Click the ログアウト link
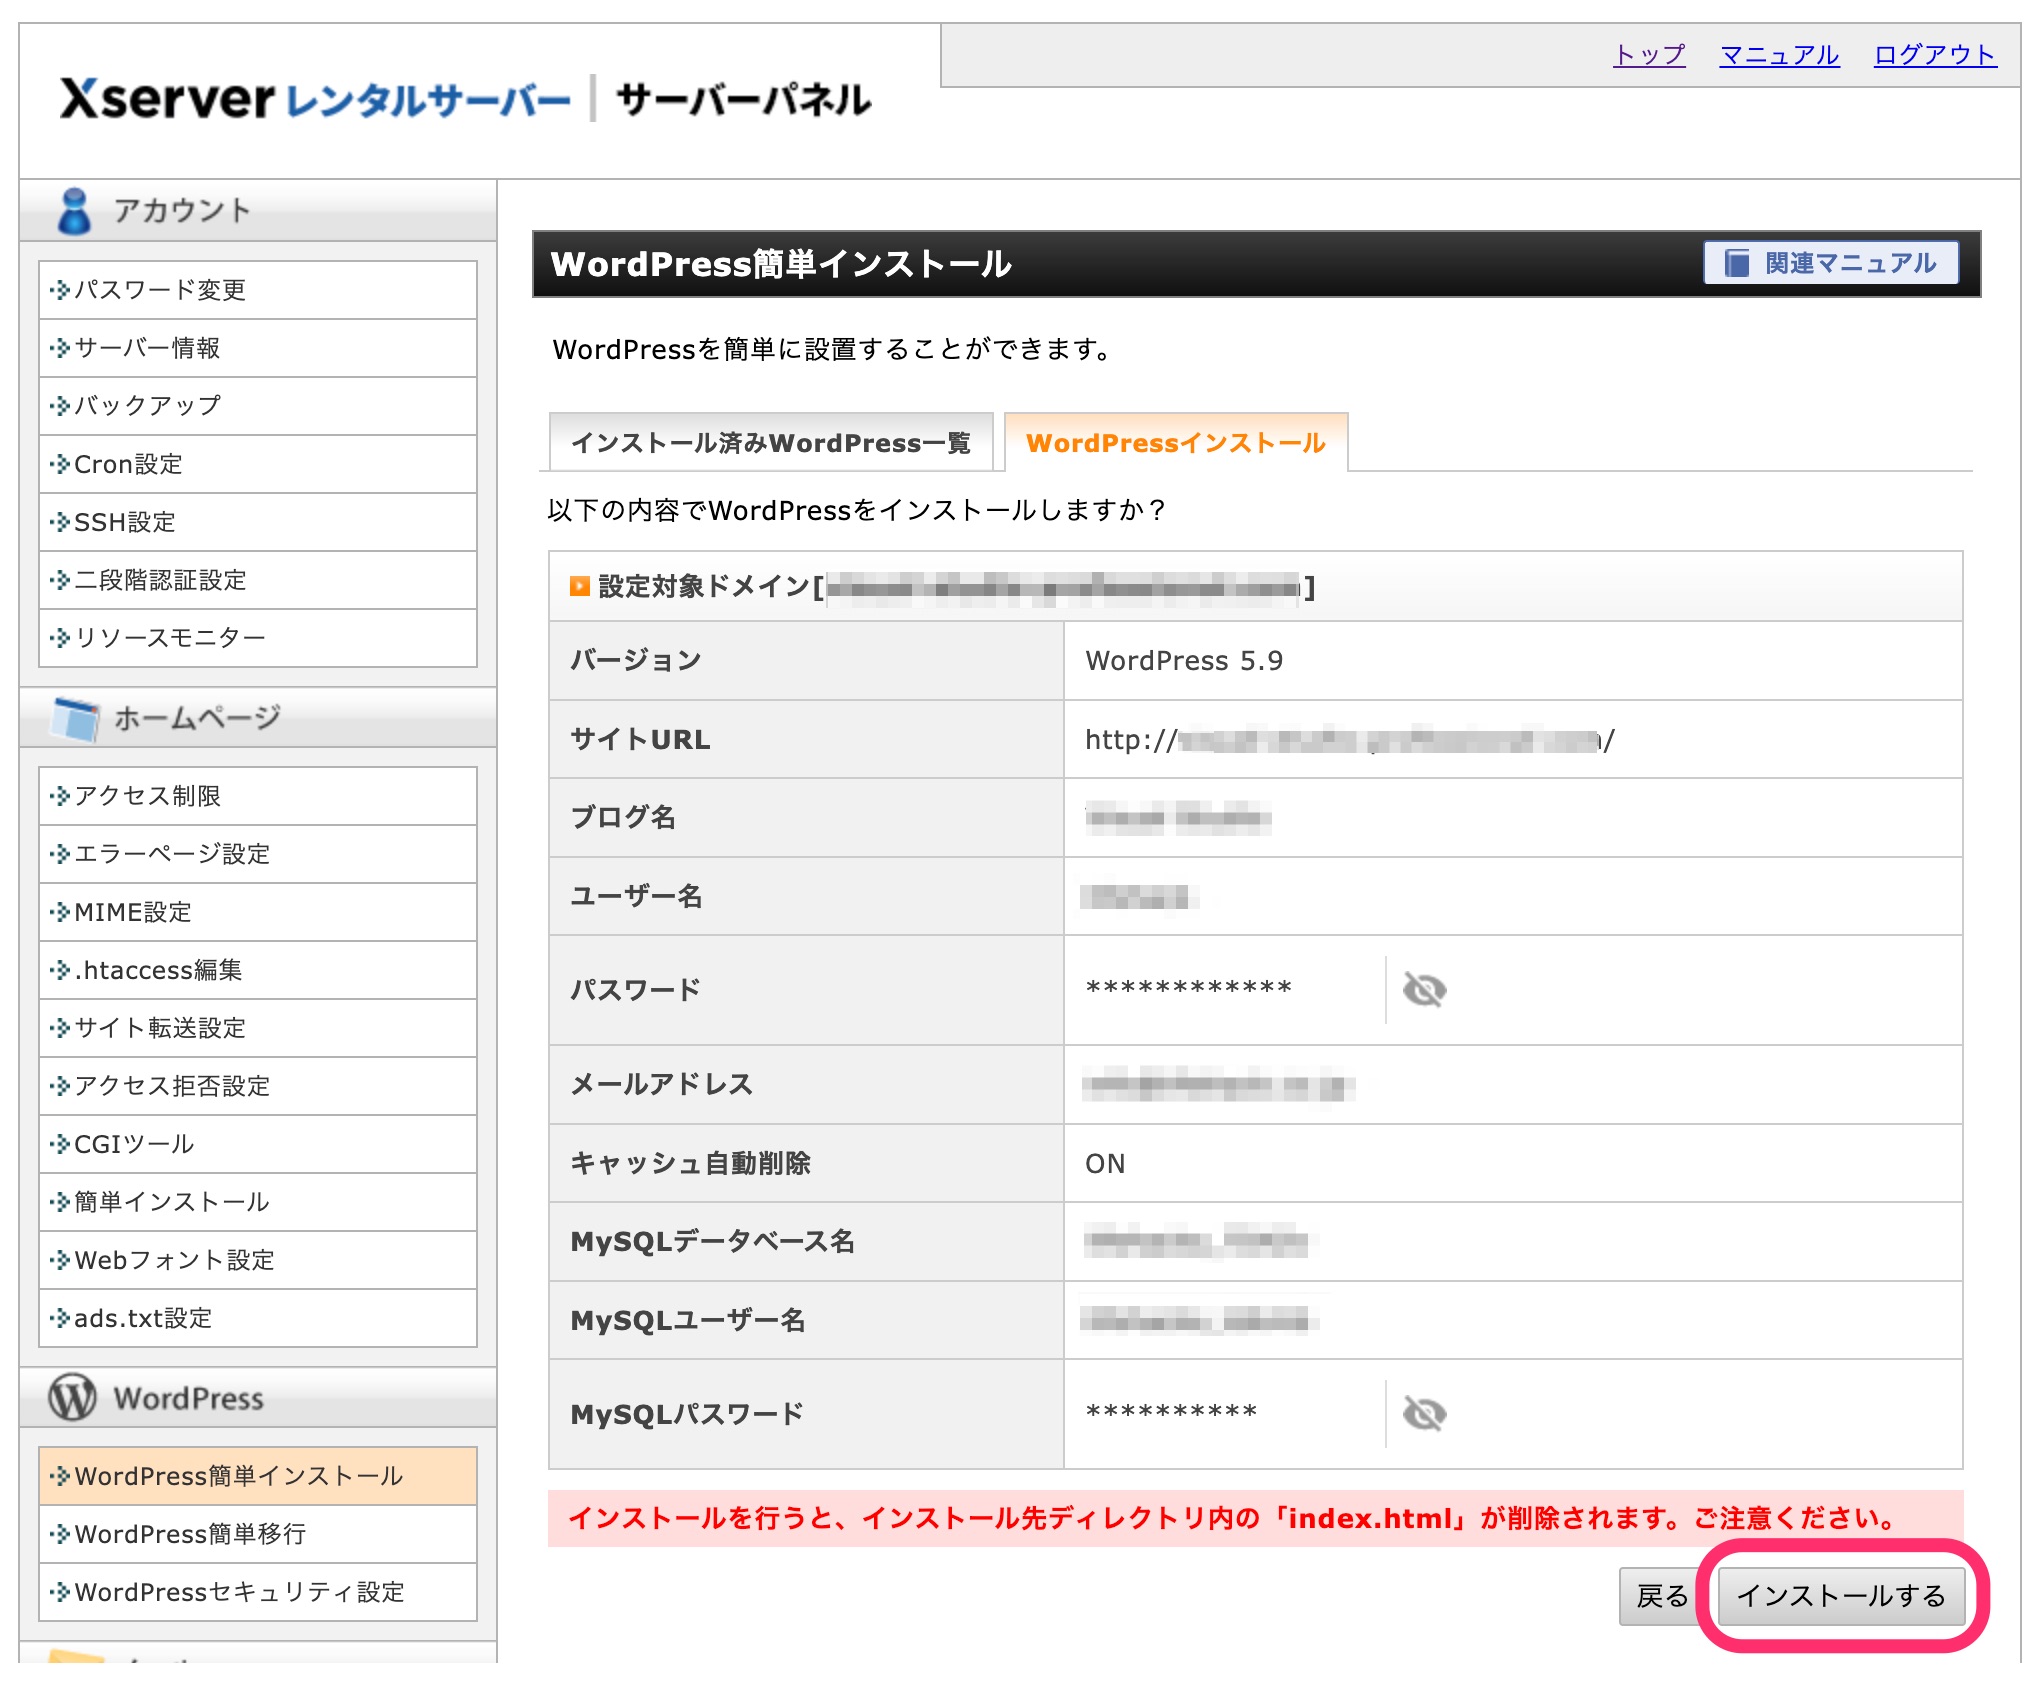The height and width of the screenshot is (1704, 2040). (x=1935, y=54)
